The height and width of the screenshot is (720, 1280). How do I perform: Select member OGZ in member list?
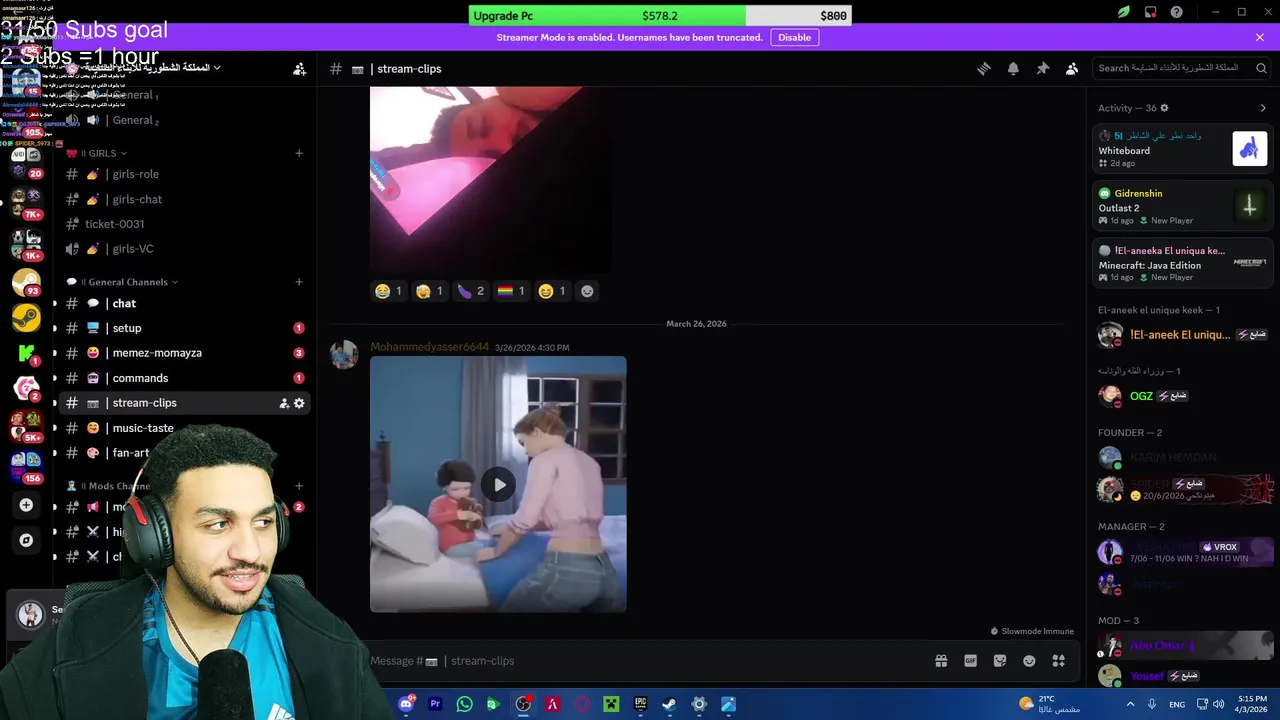pyautogui.click(x=1183, y=396)
